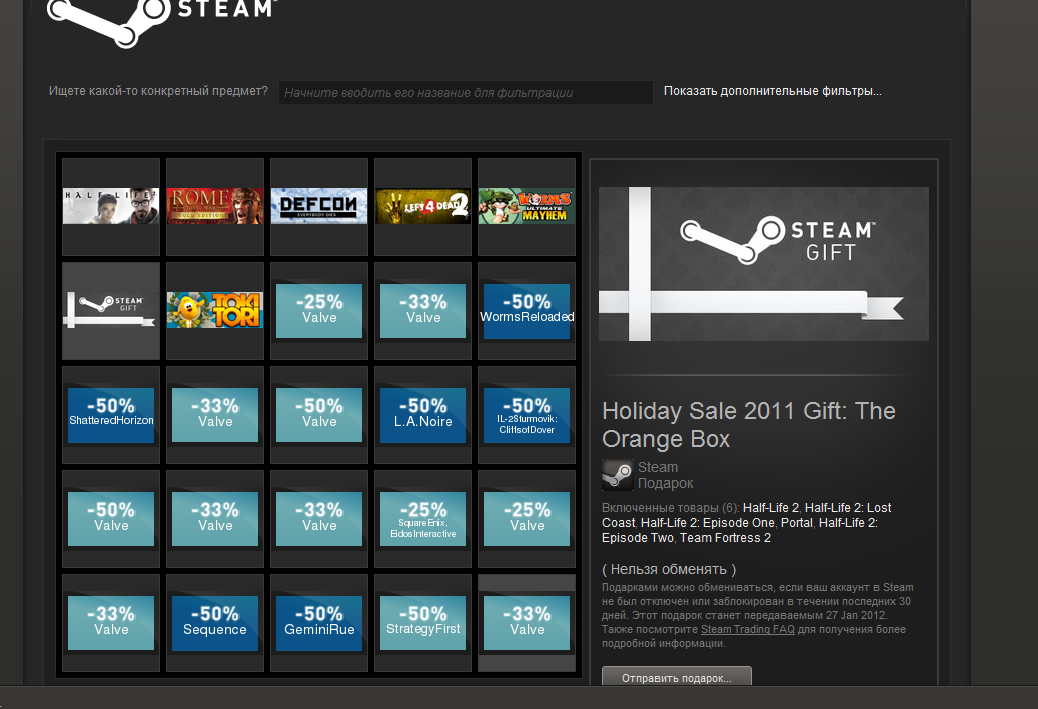Click the title "Holiday Sale 2011 Gift: The Orange Box"

pyautogui.click(x=749, y=425)
